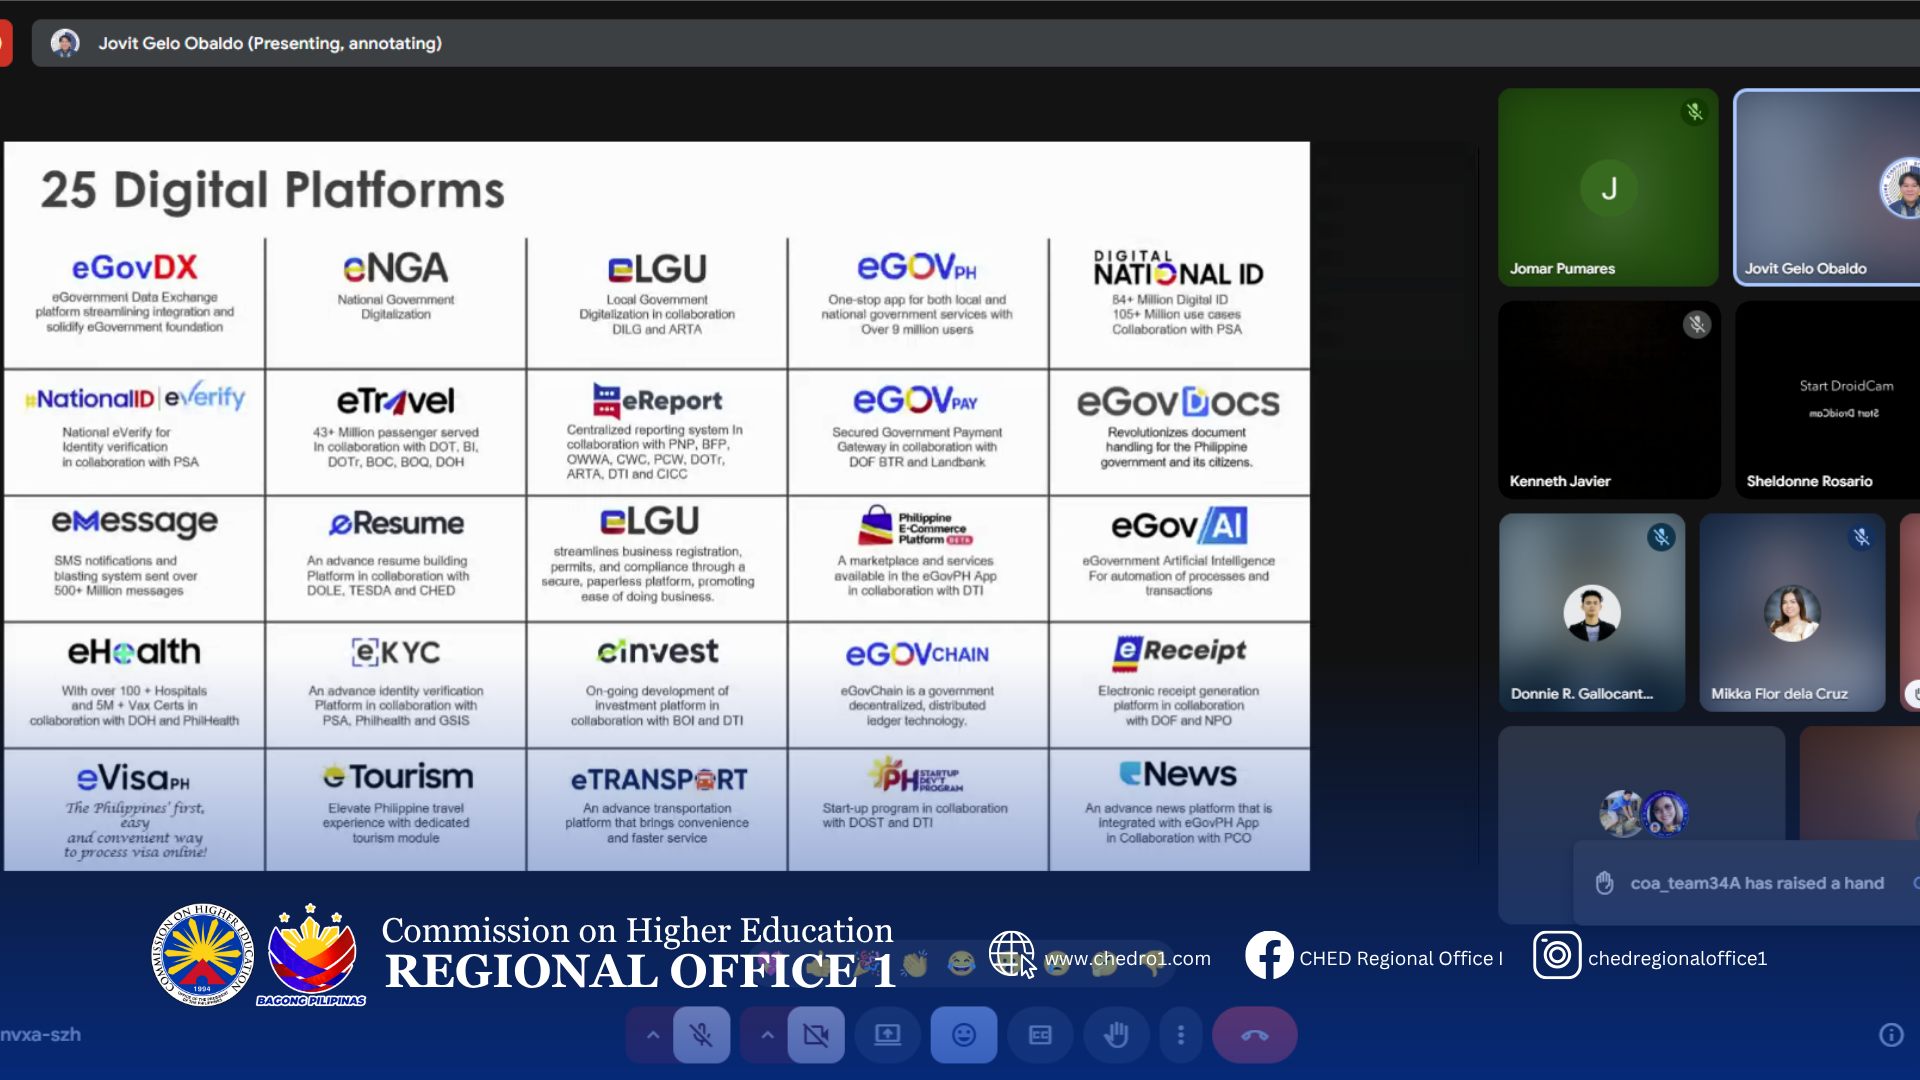Click the eGovPay logo on the slide
The image size is (1920, 1080).
coord(915,400)
